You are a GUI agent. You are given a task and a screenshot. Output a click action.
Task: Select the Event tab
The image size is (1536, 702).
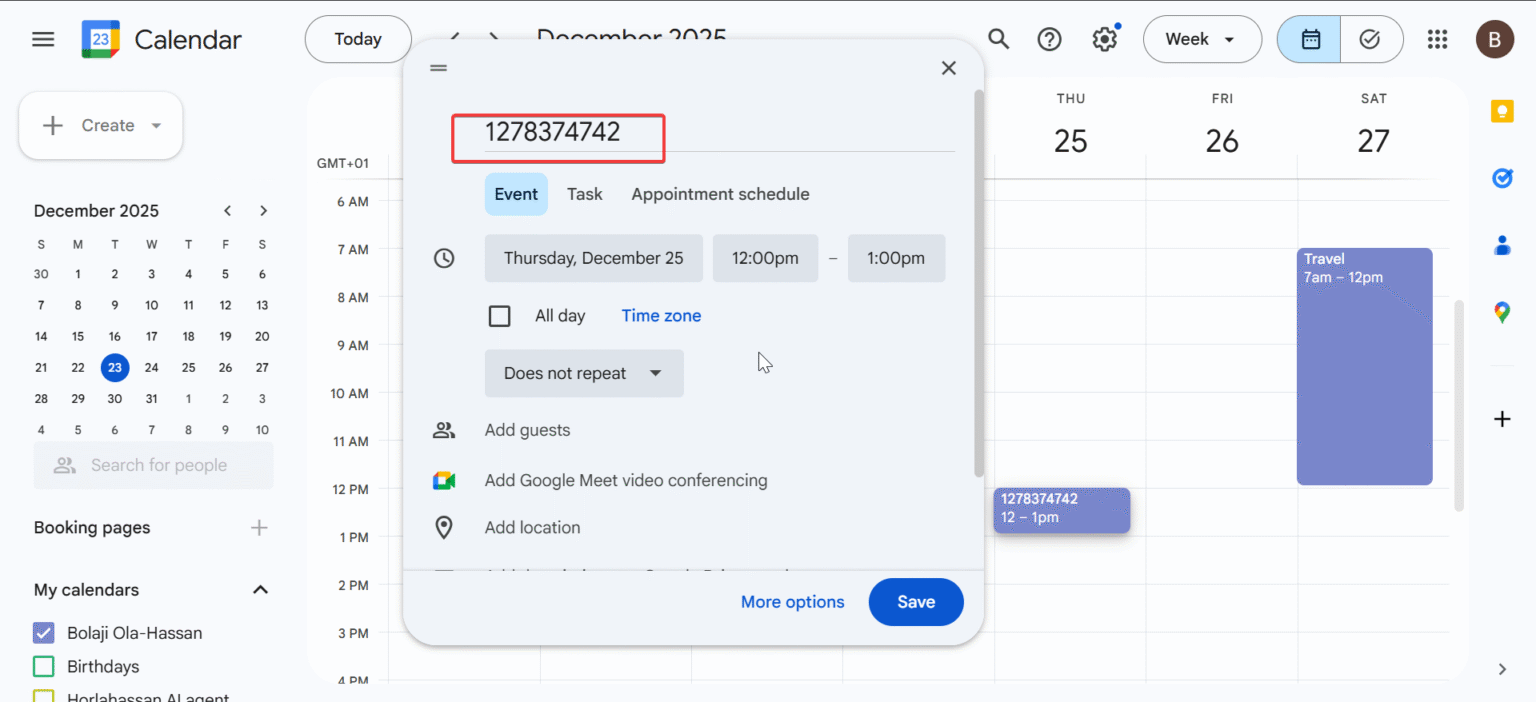(x=516, y=194)
